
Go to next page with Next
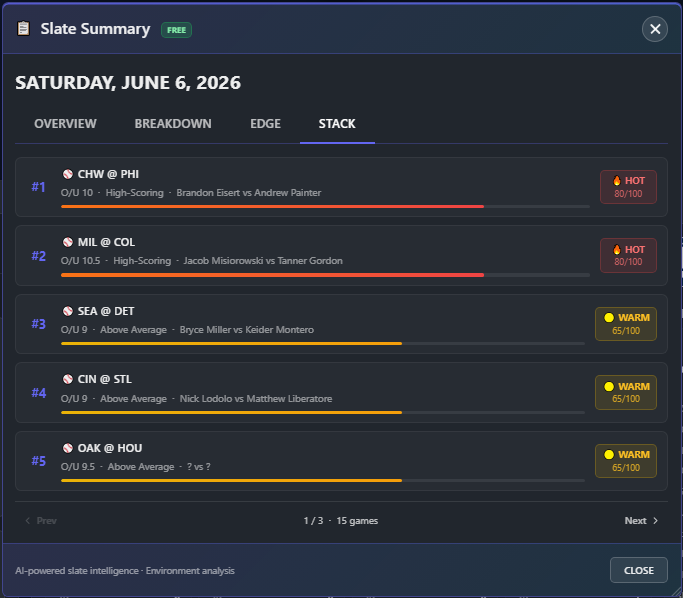tap(641, 520)
